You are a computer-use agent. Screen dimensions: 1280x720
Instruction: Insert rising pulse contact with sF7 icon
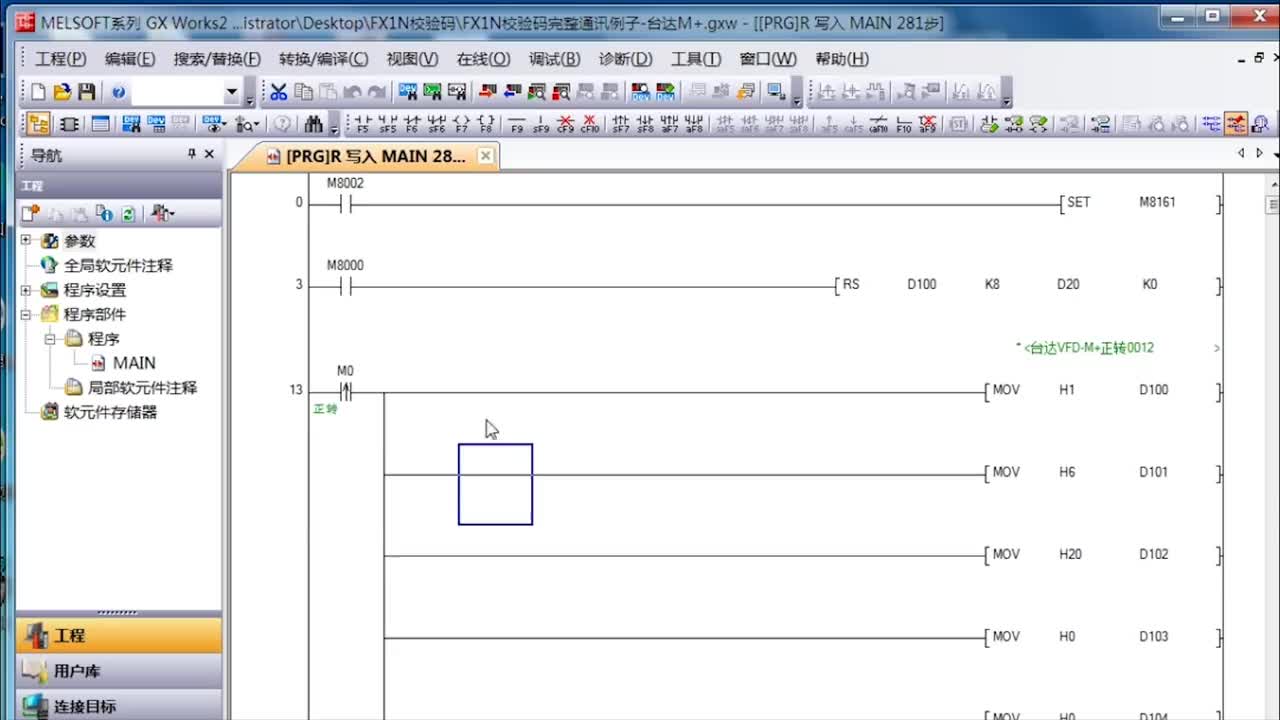click(621, 124)
